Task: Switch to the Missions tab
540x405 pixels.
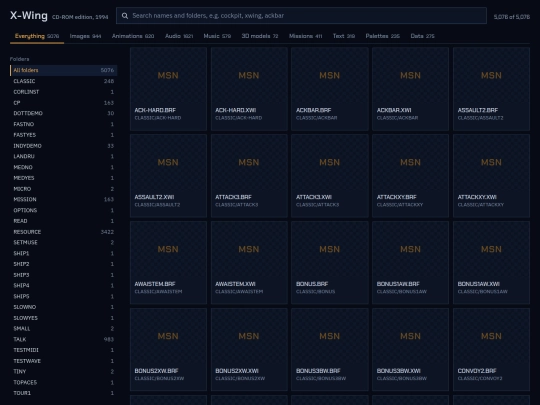Action: 305,36
